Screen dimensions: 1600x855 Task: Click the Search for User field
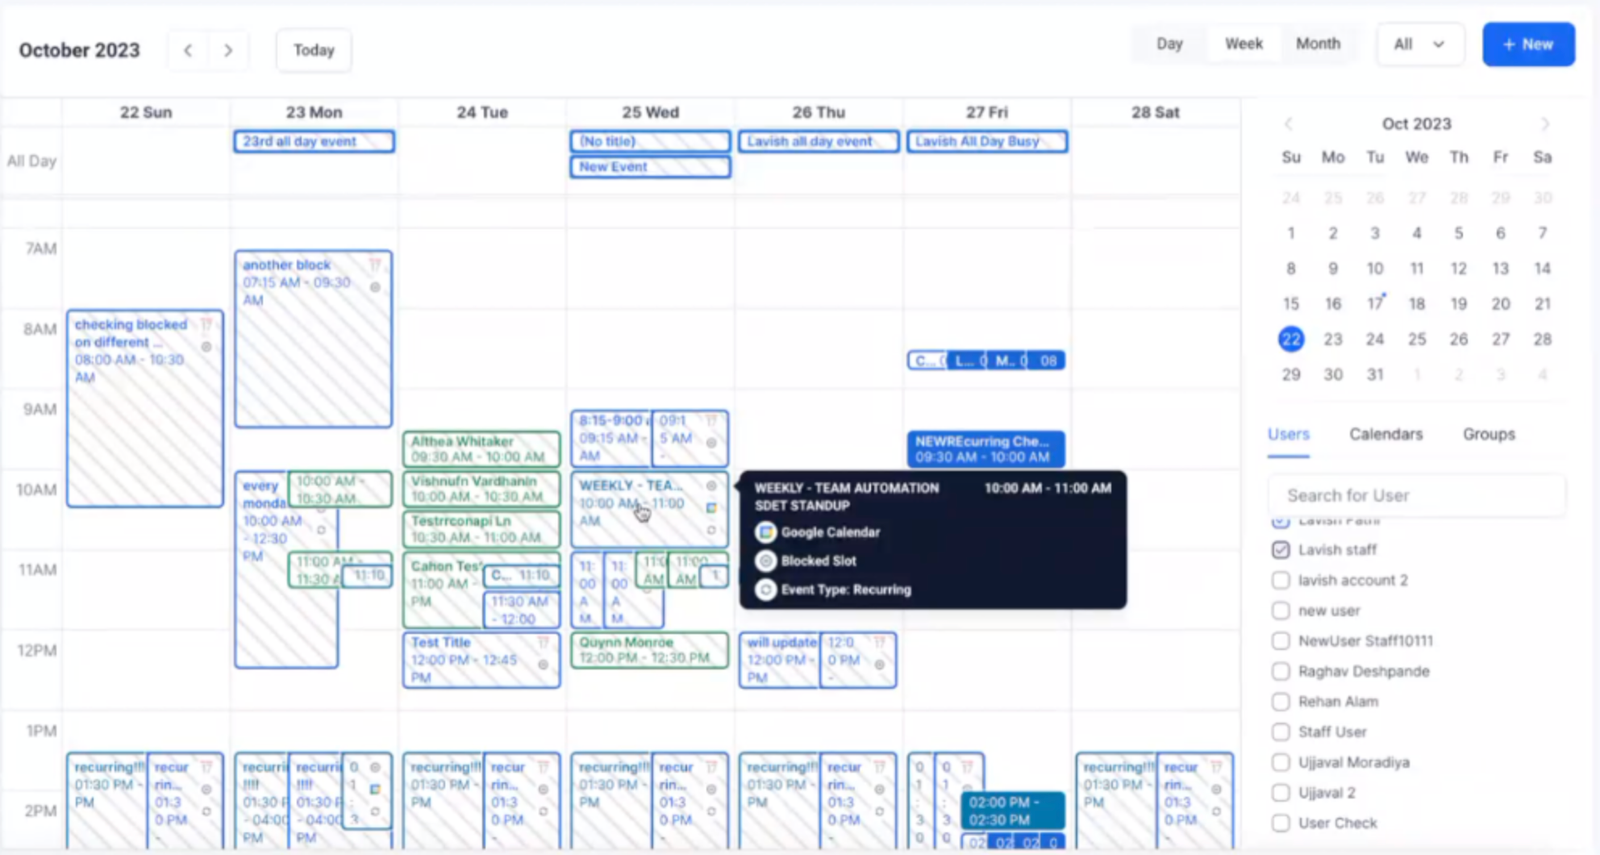tap(1415, 495)
